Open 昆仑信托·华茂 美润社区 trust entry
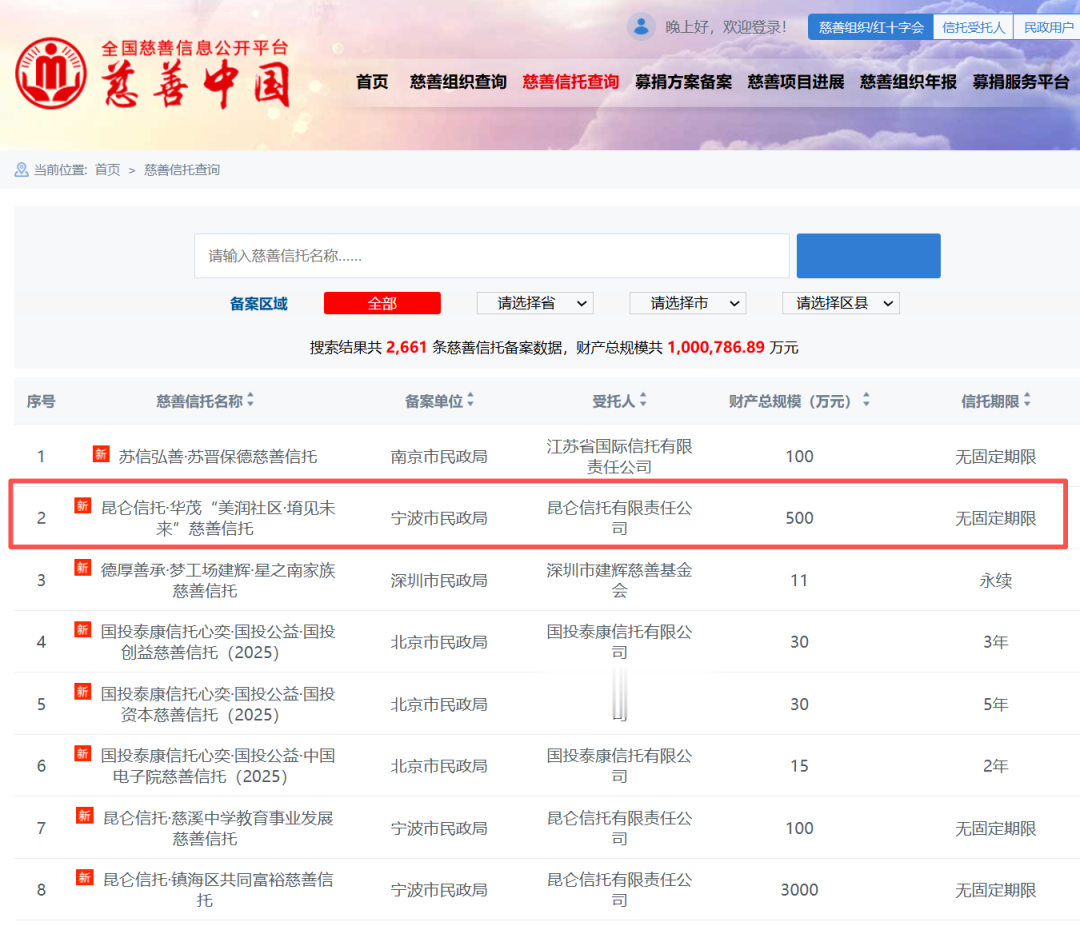The height and width of the screenshot is (926, 1080). click(x=218, y=518)
